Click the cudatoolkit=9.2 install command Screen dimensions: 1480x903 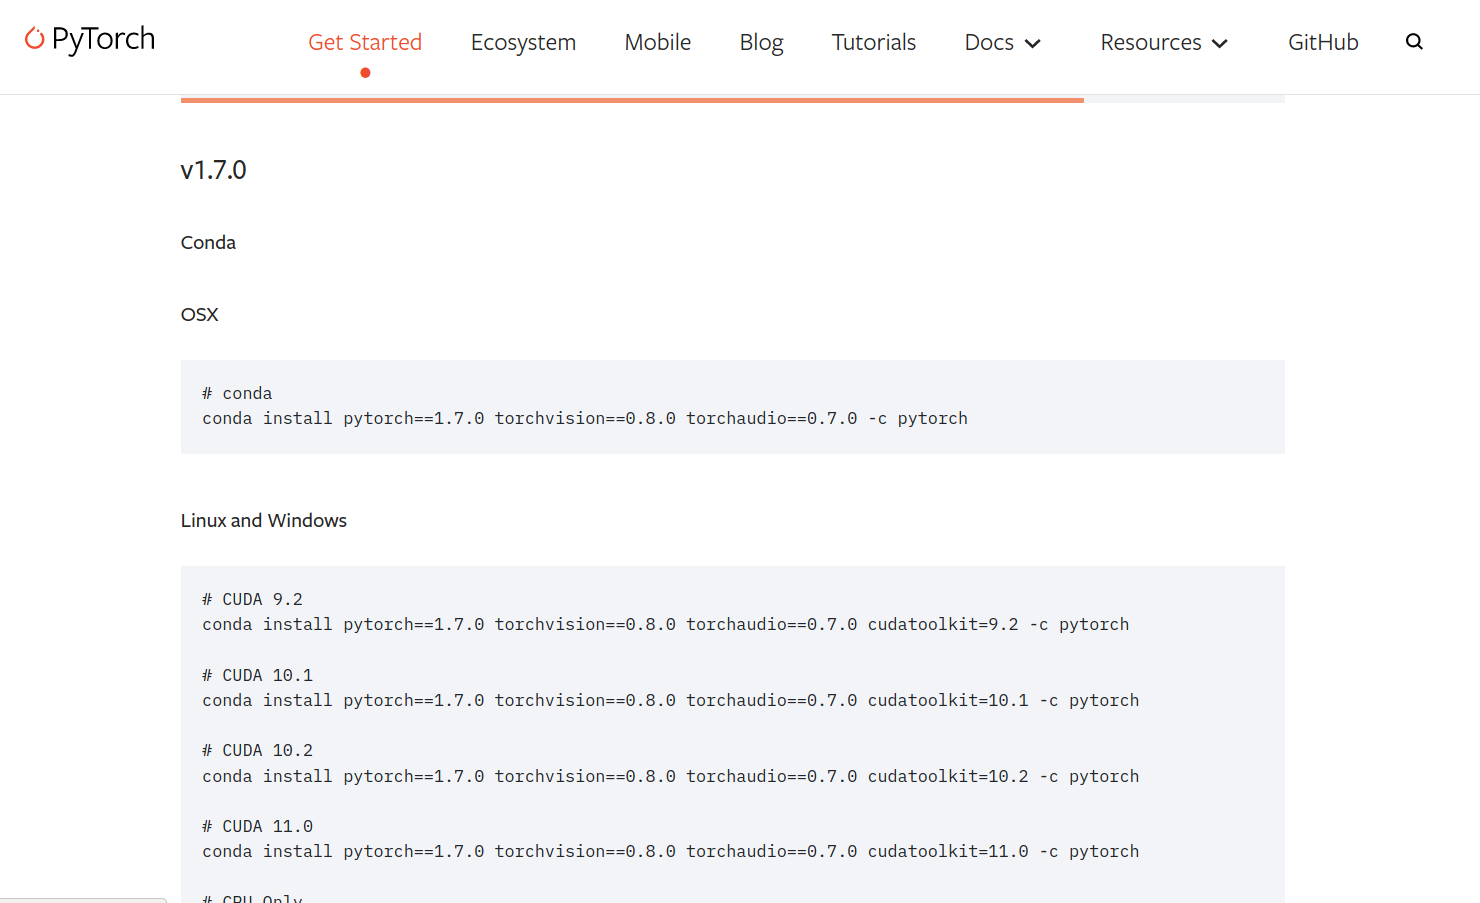666,624
